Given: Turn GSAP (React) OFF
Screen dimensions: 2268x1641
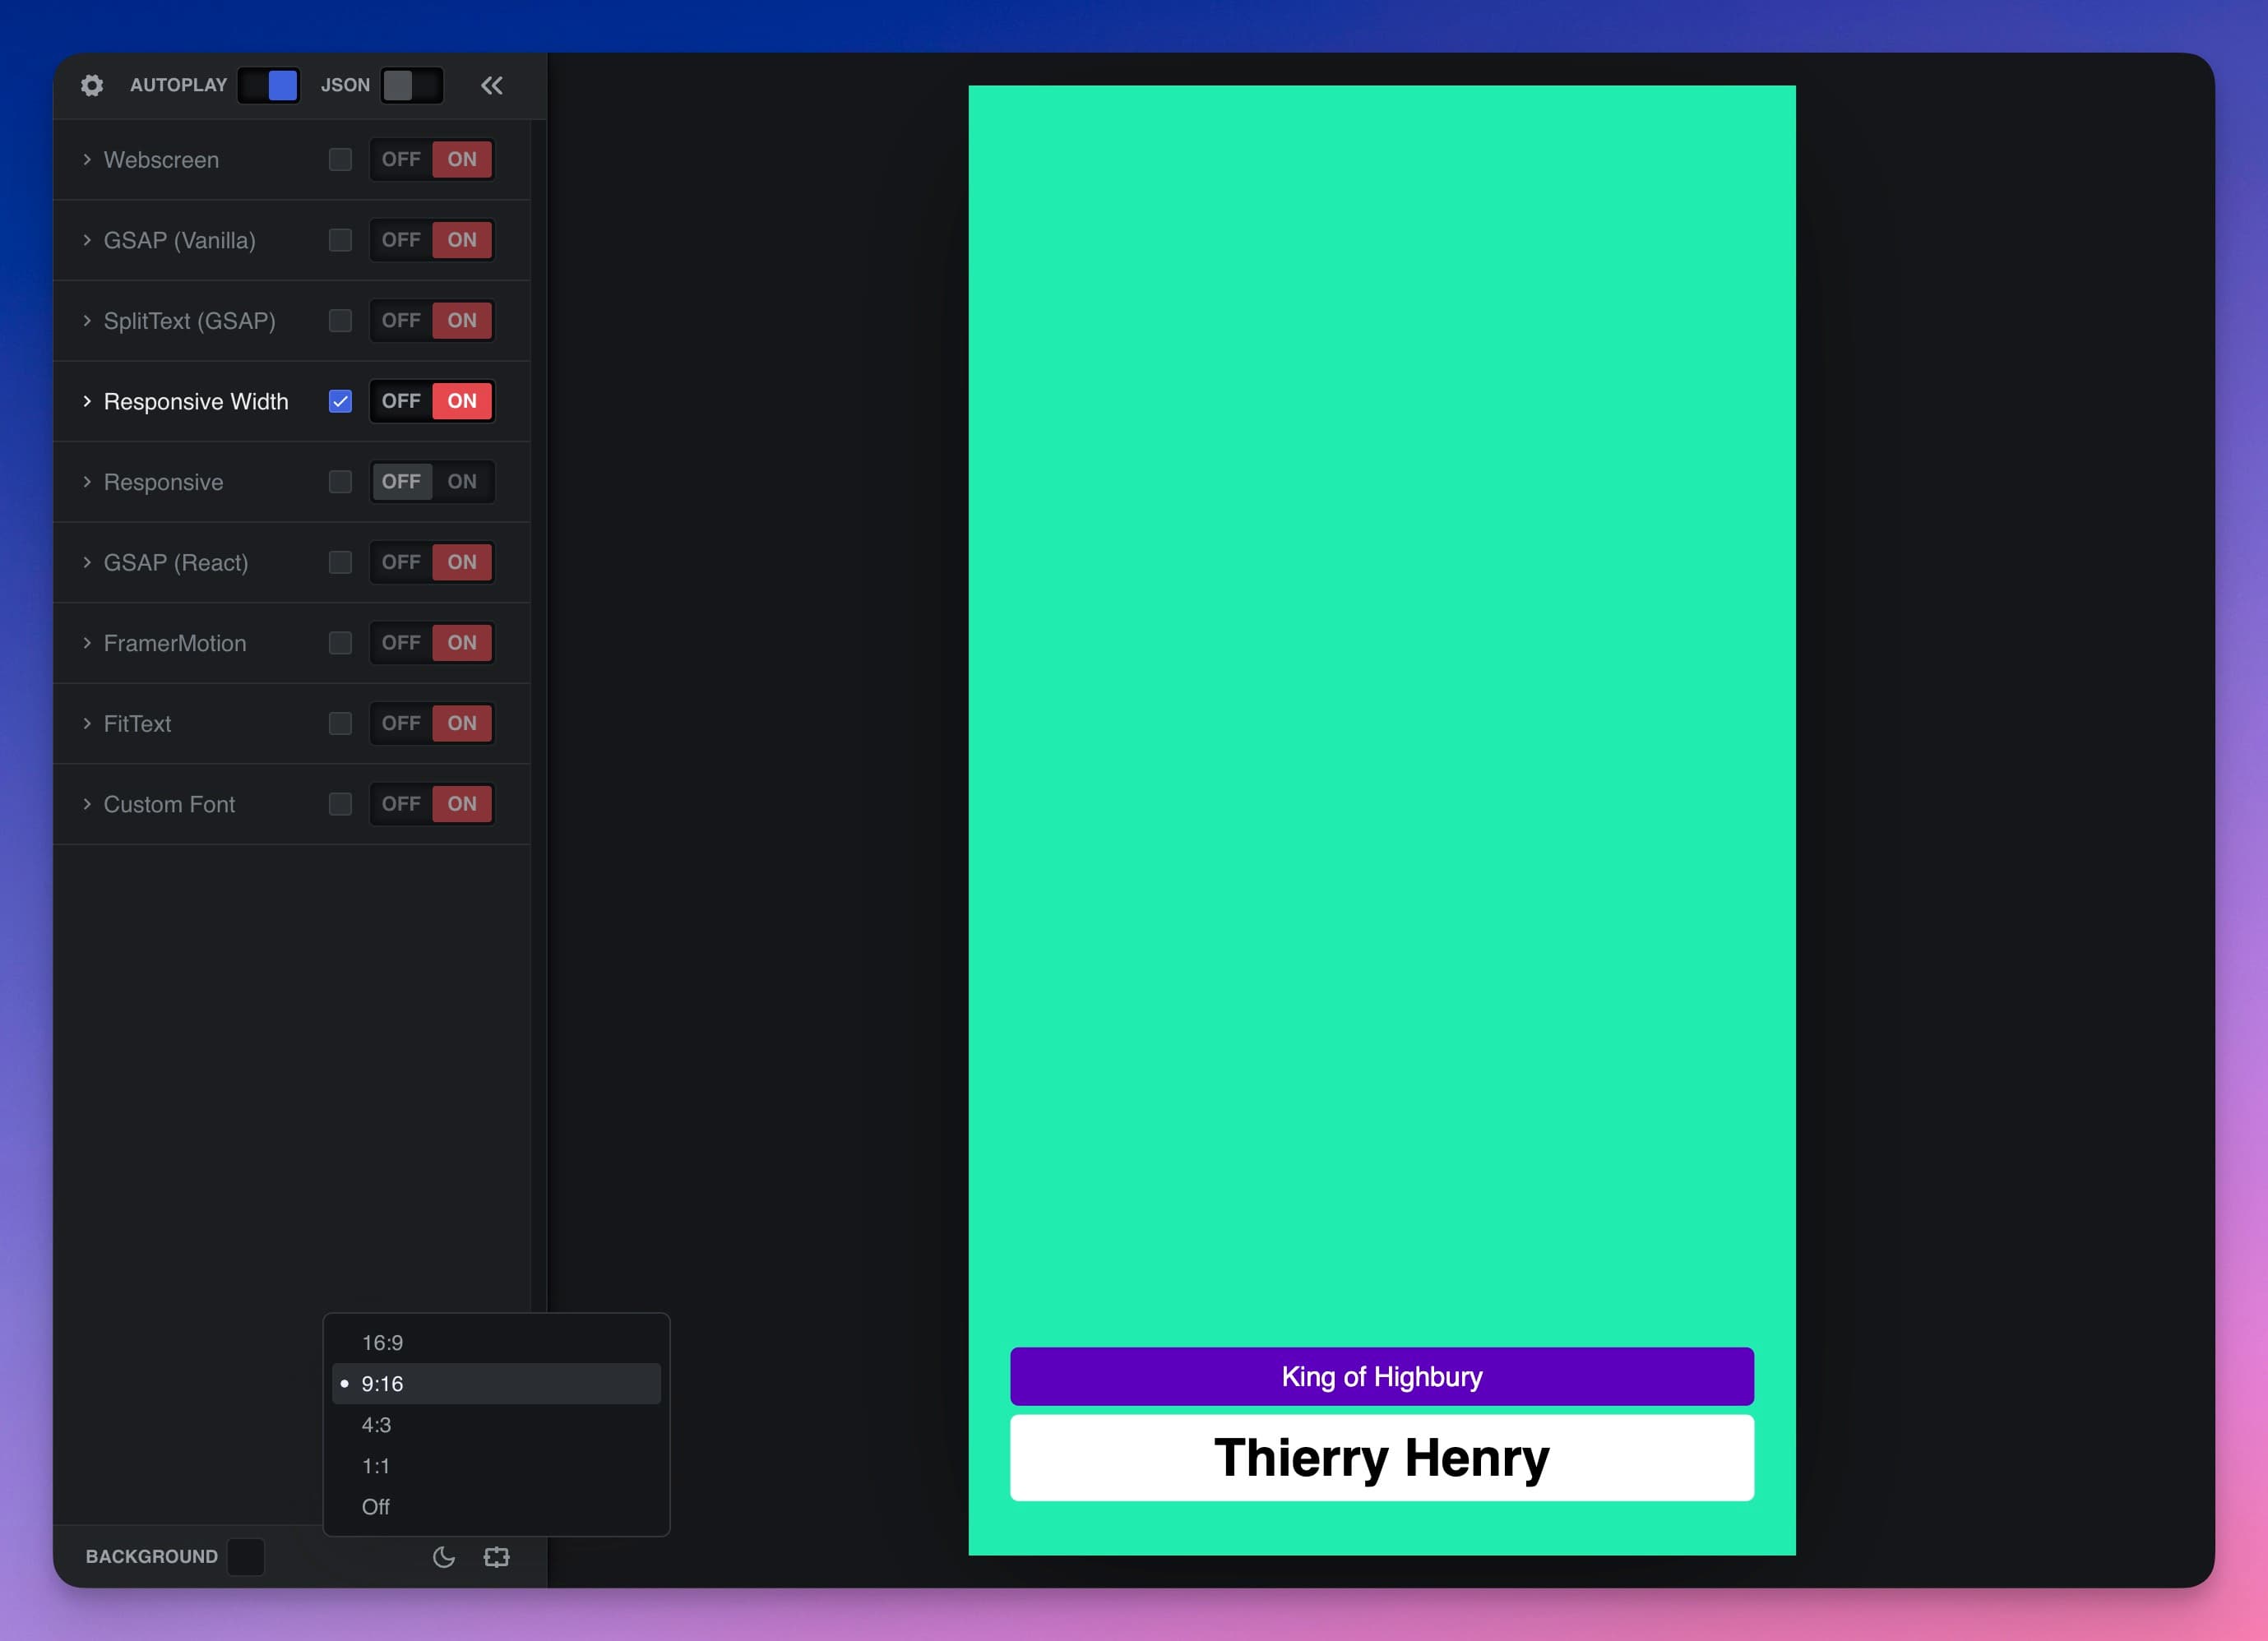Looking at the screenshot, I should coord(401,562).
